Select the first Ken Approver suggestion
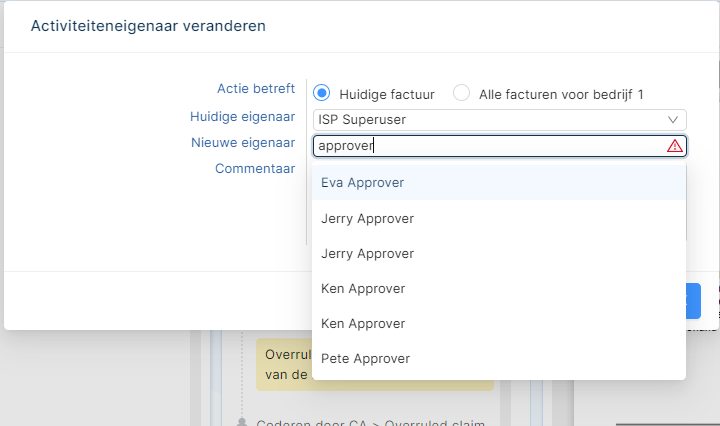Viewport: 720px width, 426px height. point(363,288)
